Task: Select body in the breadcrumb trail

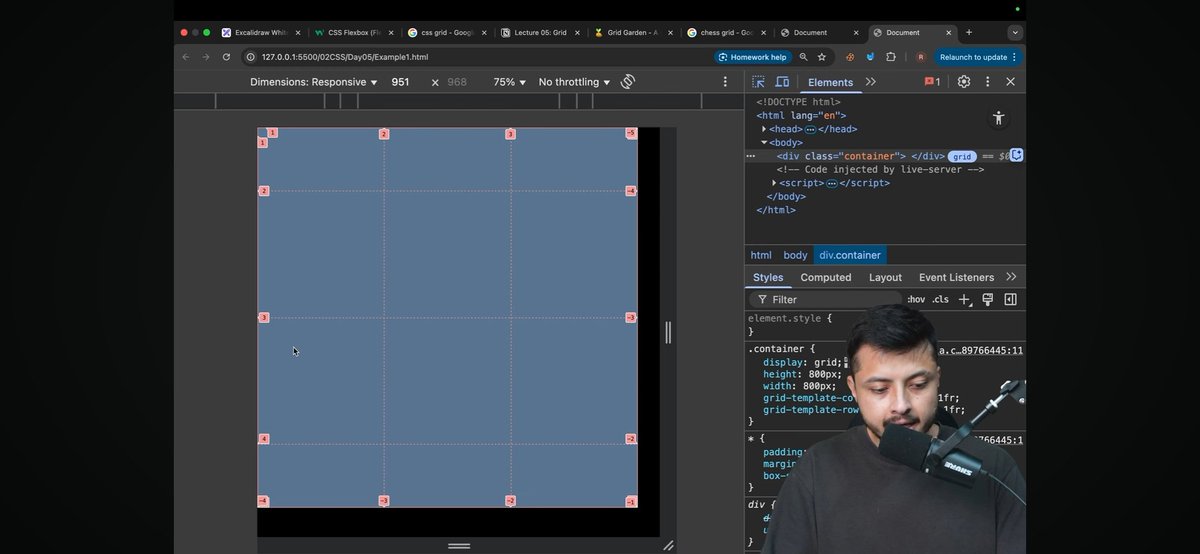Action: click(x=795, y=255)
